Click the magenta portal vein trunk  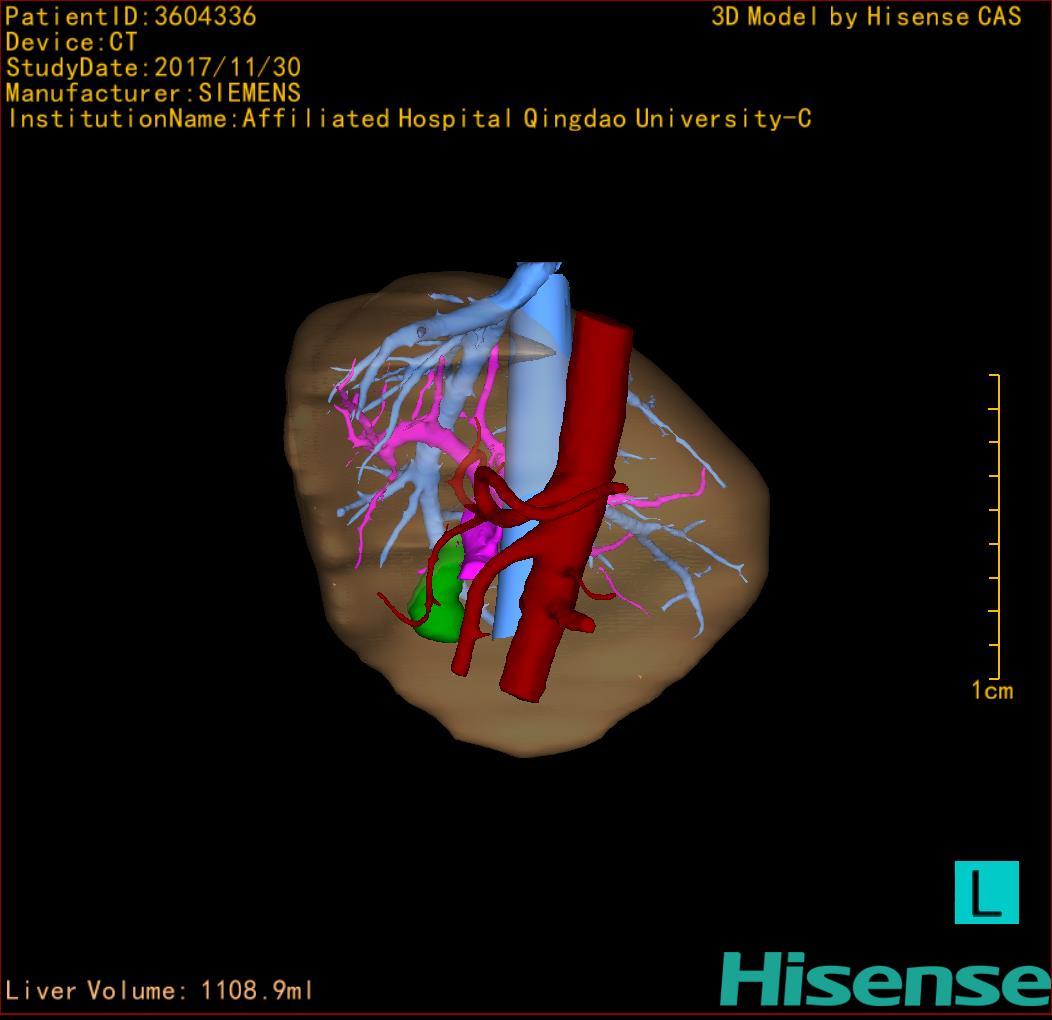coord(481,541)
